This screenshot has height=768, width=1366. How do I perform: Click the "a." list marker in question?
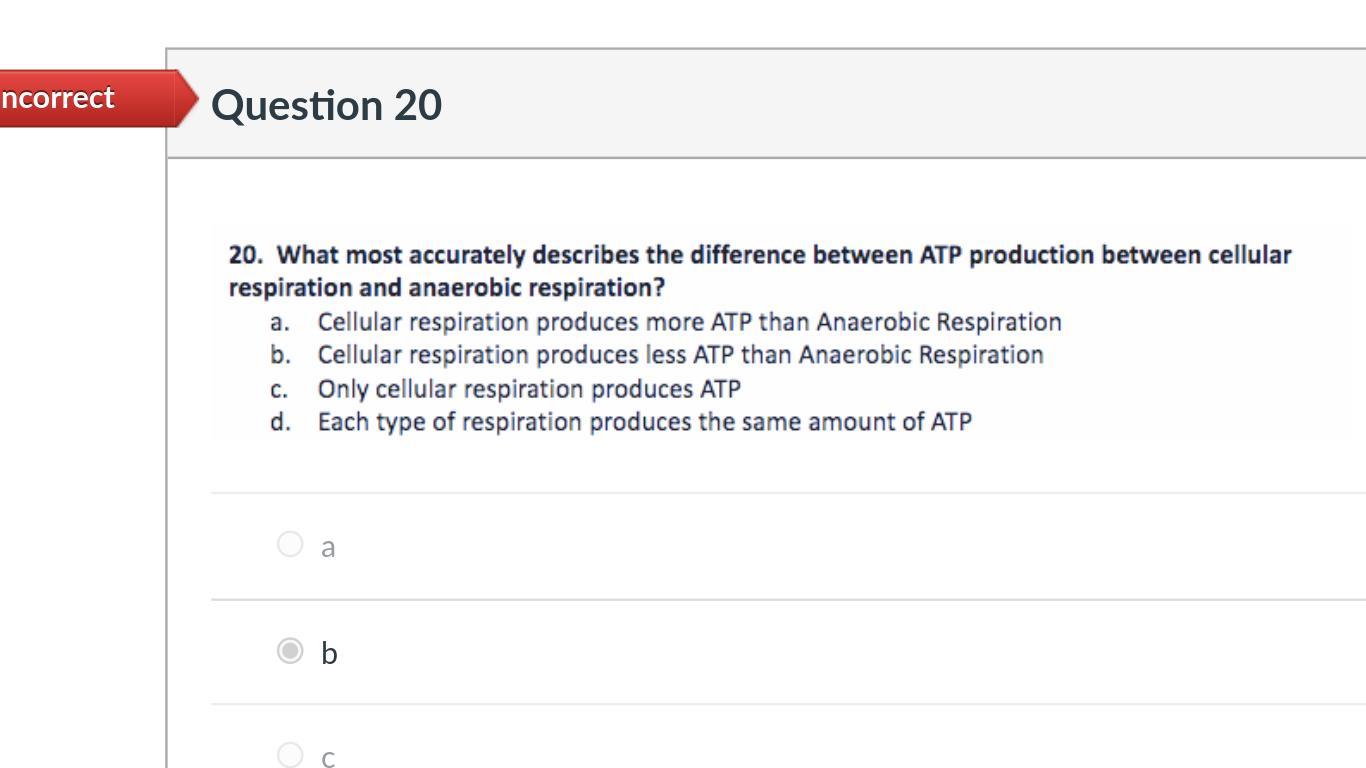280,322
